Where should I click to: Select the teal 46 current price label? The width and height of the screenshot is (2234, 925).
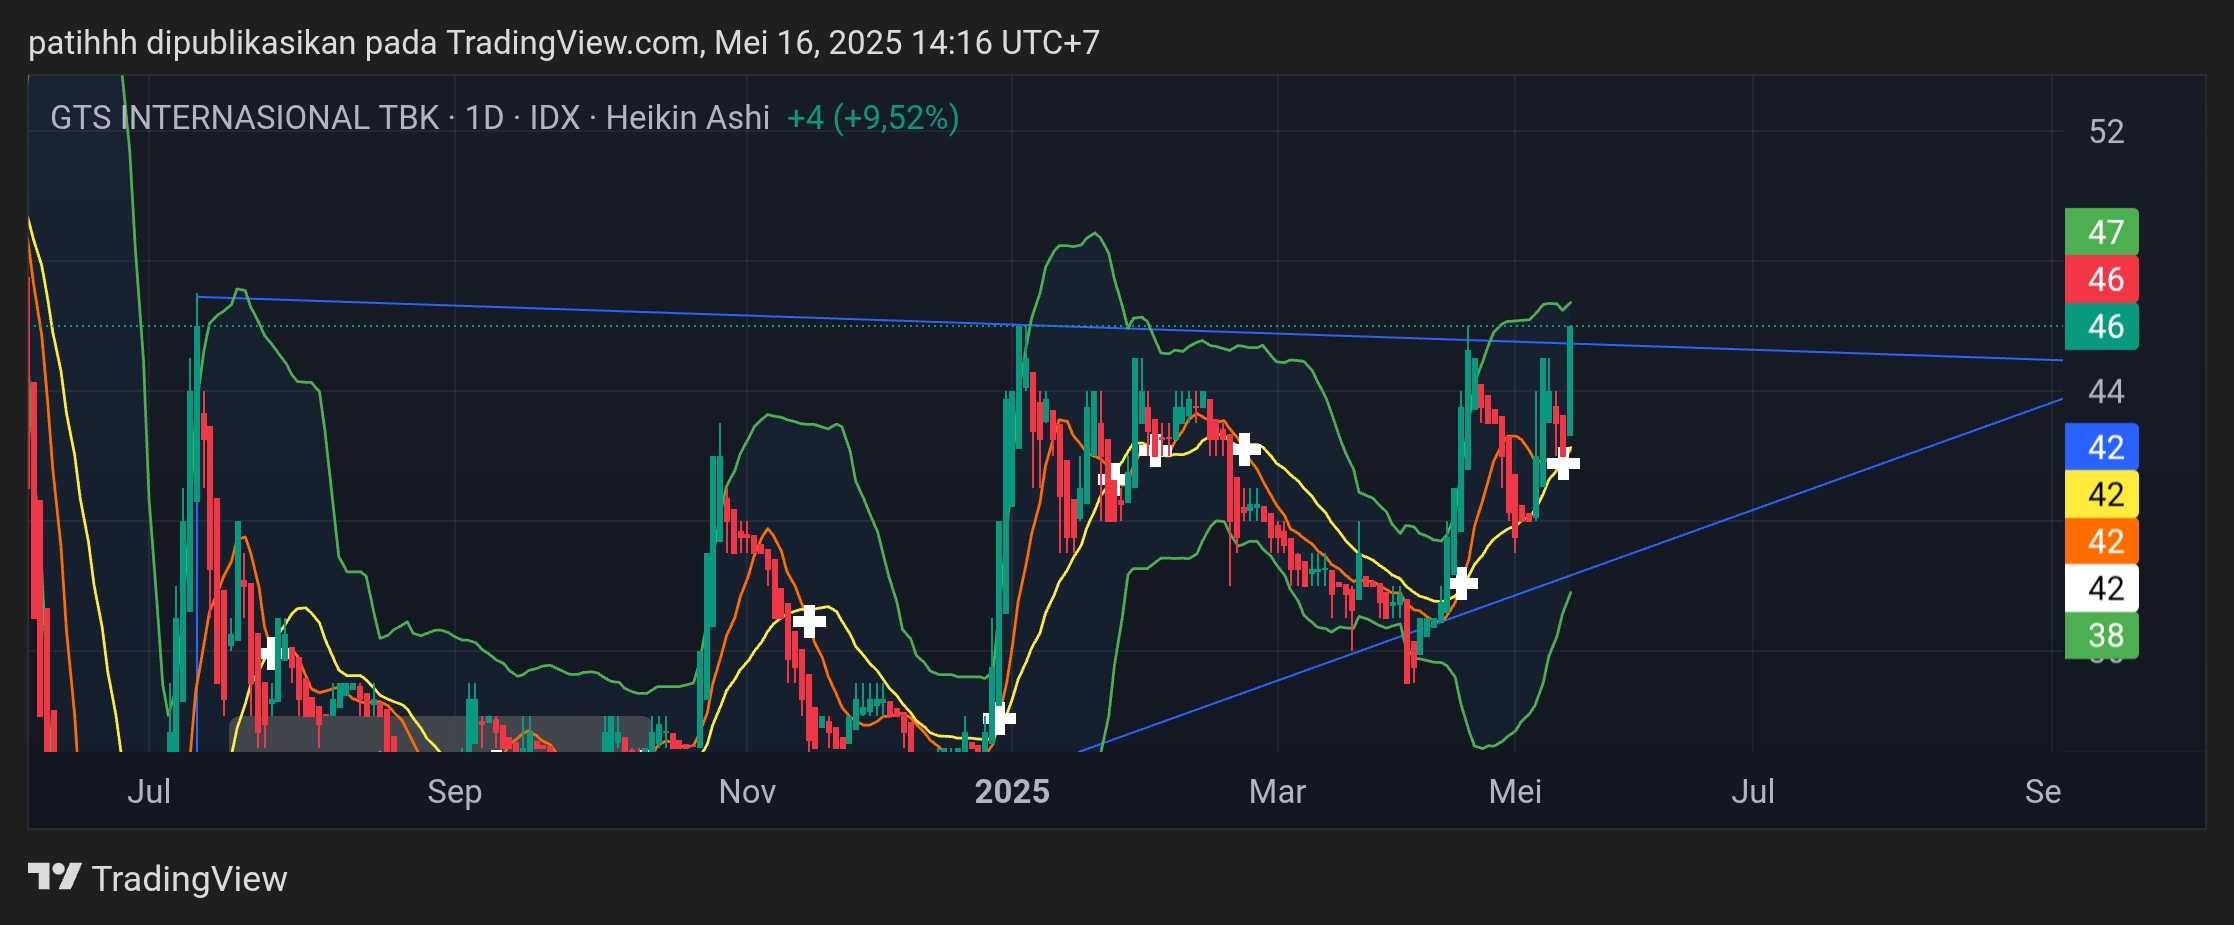click(2102, 326)
